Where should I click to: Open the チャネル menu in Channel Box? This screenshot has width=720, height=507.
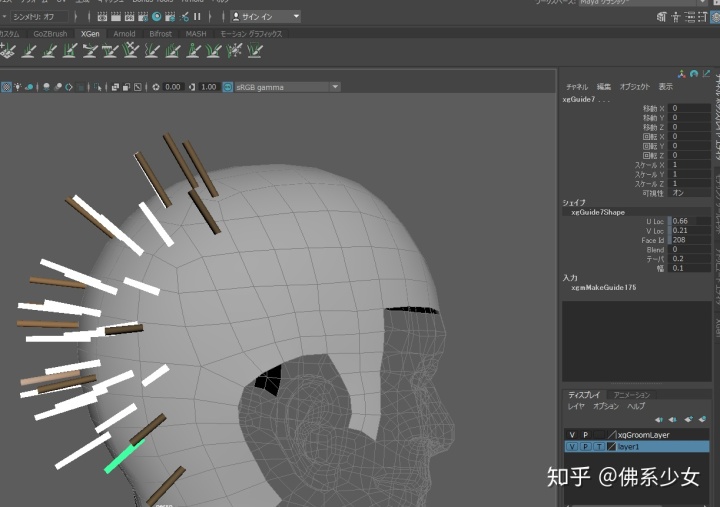(x=577, y=87)
